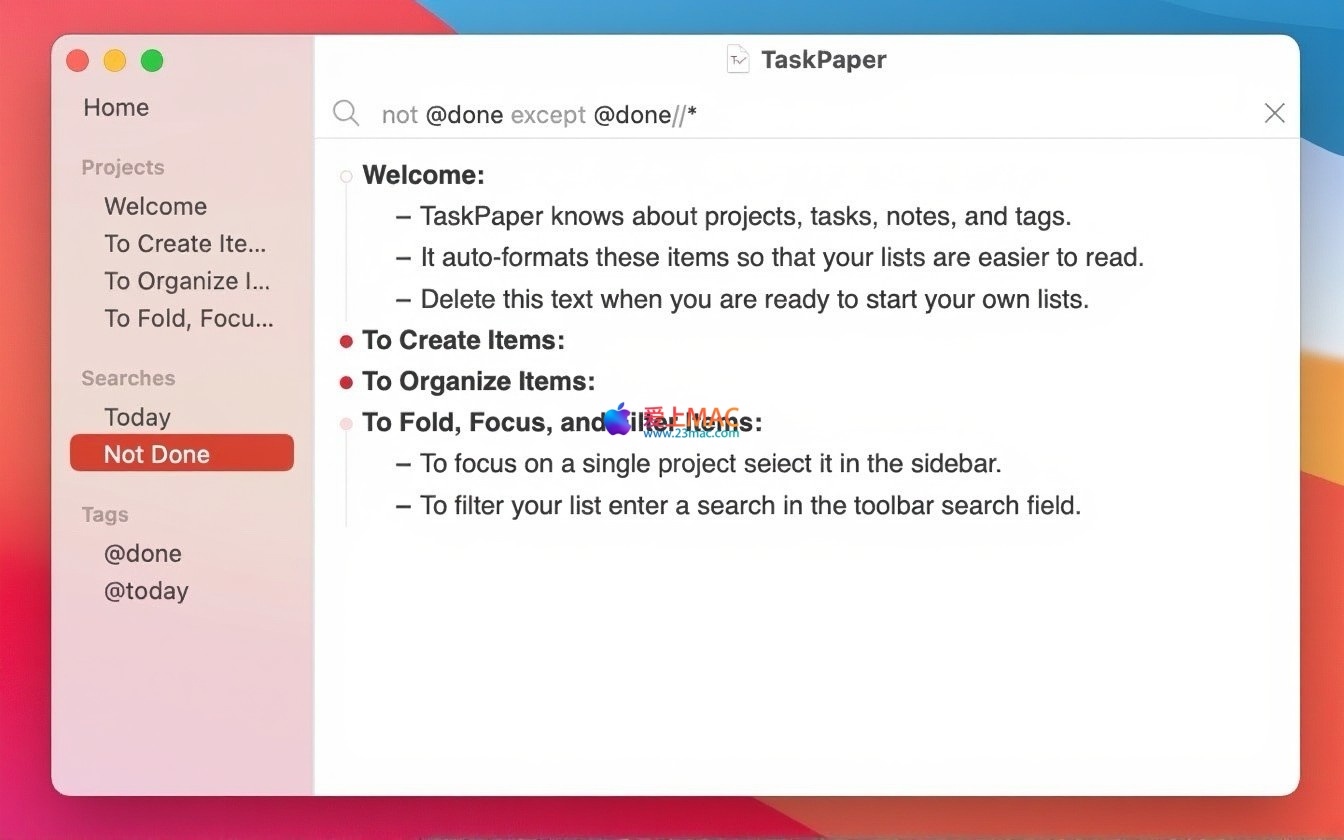Choose the Today saved search
The image size is (1344, 840).
(137, 417)
